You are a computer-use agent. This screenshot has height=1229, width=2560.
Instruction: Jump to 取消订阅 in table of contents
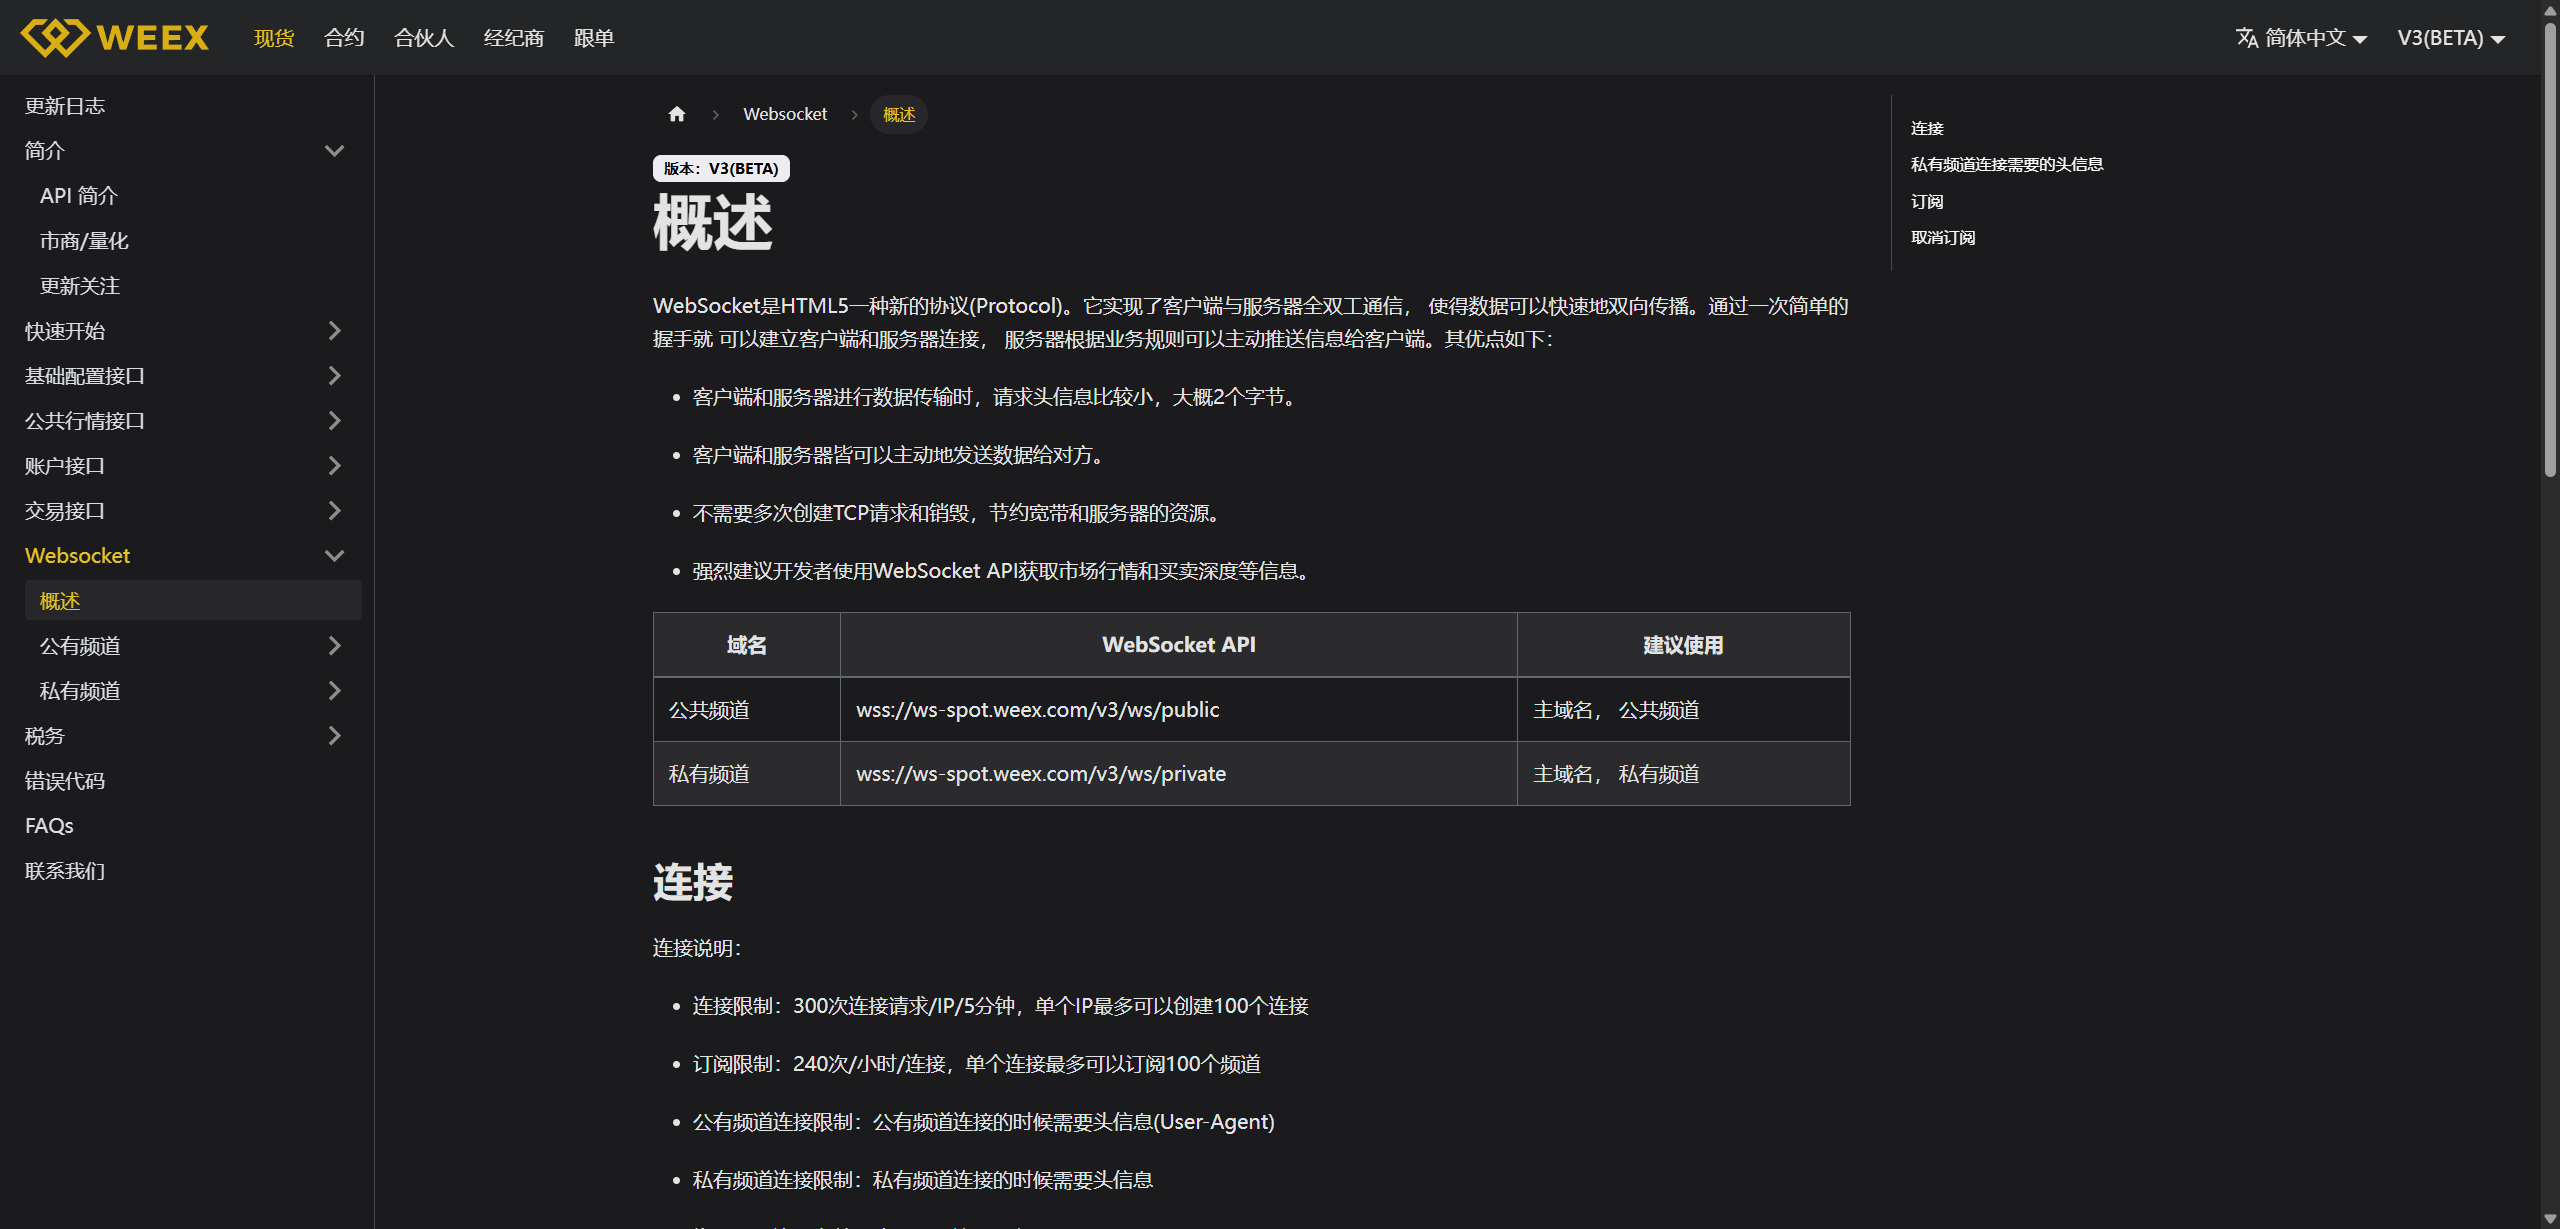click(x=1943, y=237)
